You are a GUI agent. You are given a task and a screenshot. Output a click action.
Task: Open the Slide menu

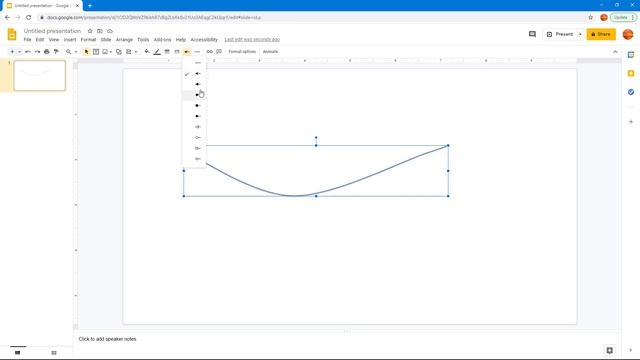point(106,40)
